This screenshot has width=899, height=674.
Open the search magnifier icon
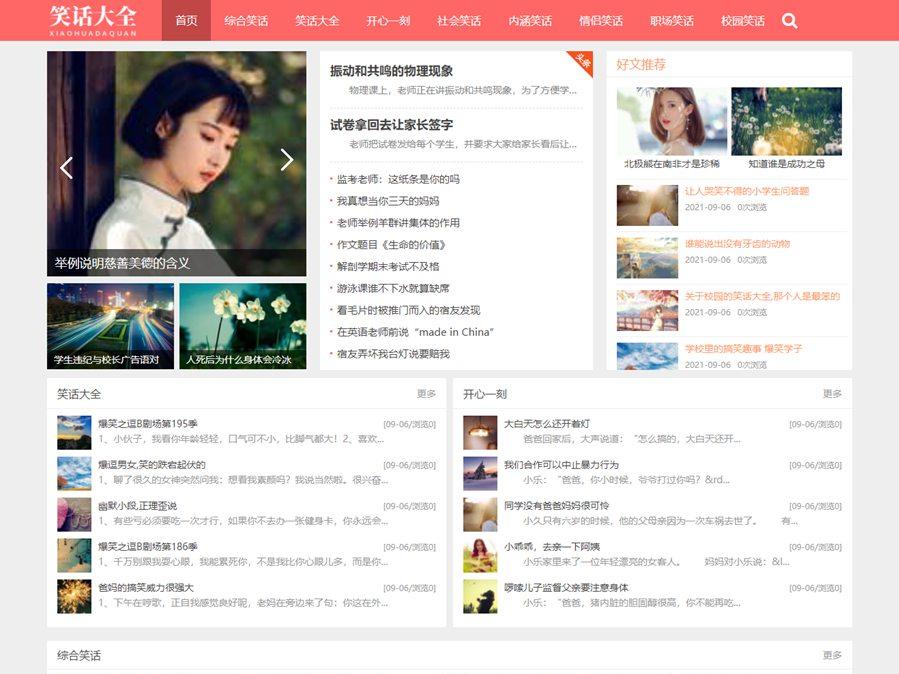(789, 21)
